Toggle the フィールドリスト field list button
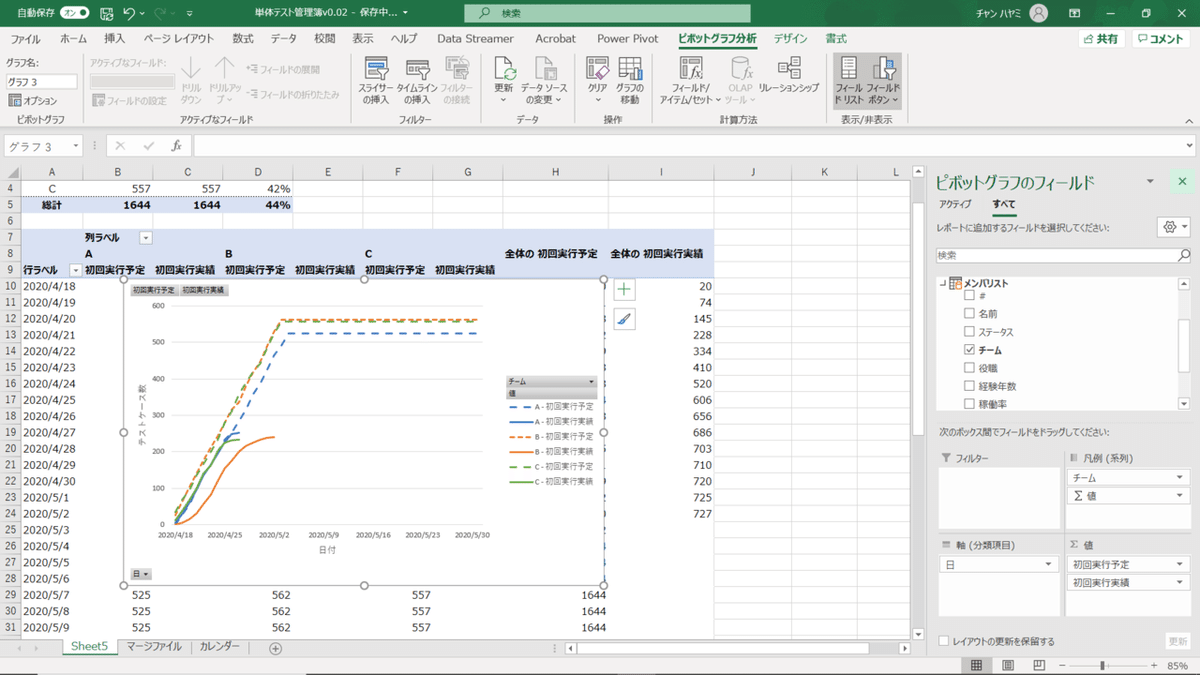 [848, 80]
